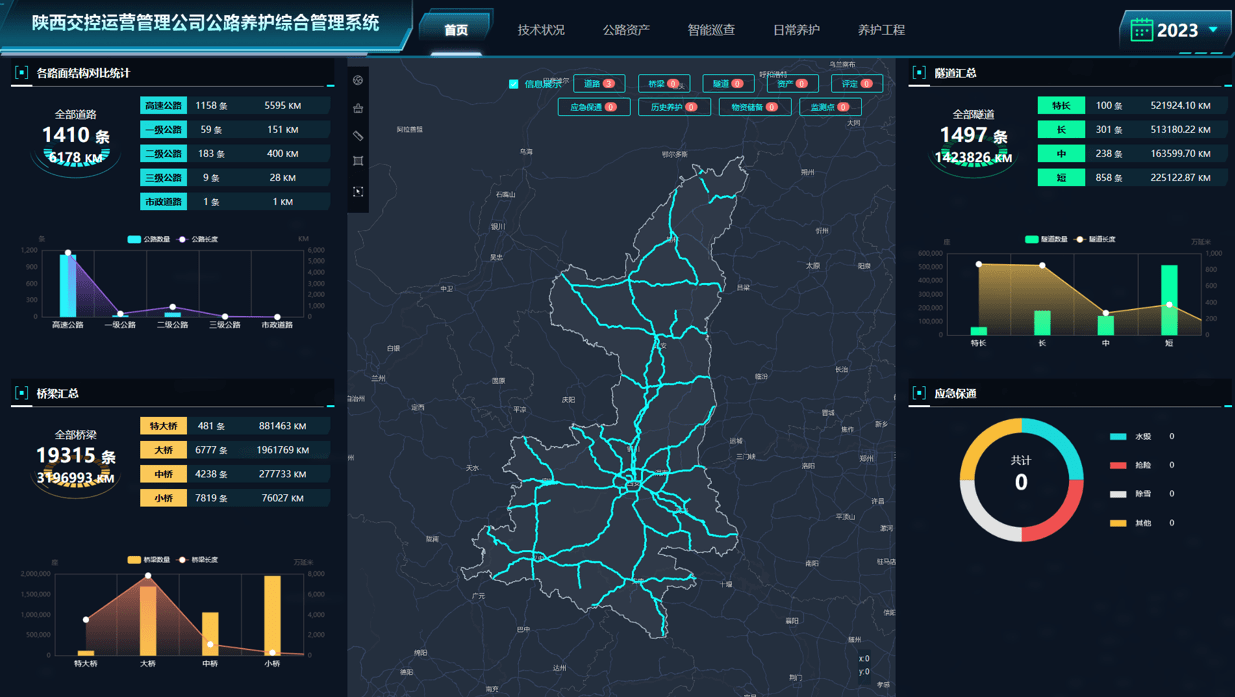Screen dimensions: 1235x697
Task: Click the basemap globe icon in map toolbar
Action: [358, 80]
